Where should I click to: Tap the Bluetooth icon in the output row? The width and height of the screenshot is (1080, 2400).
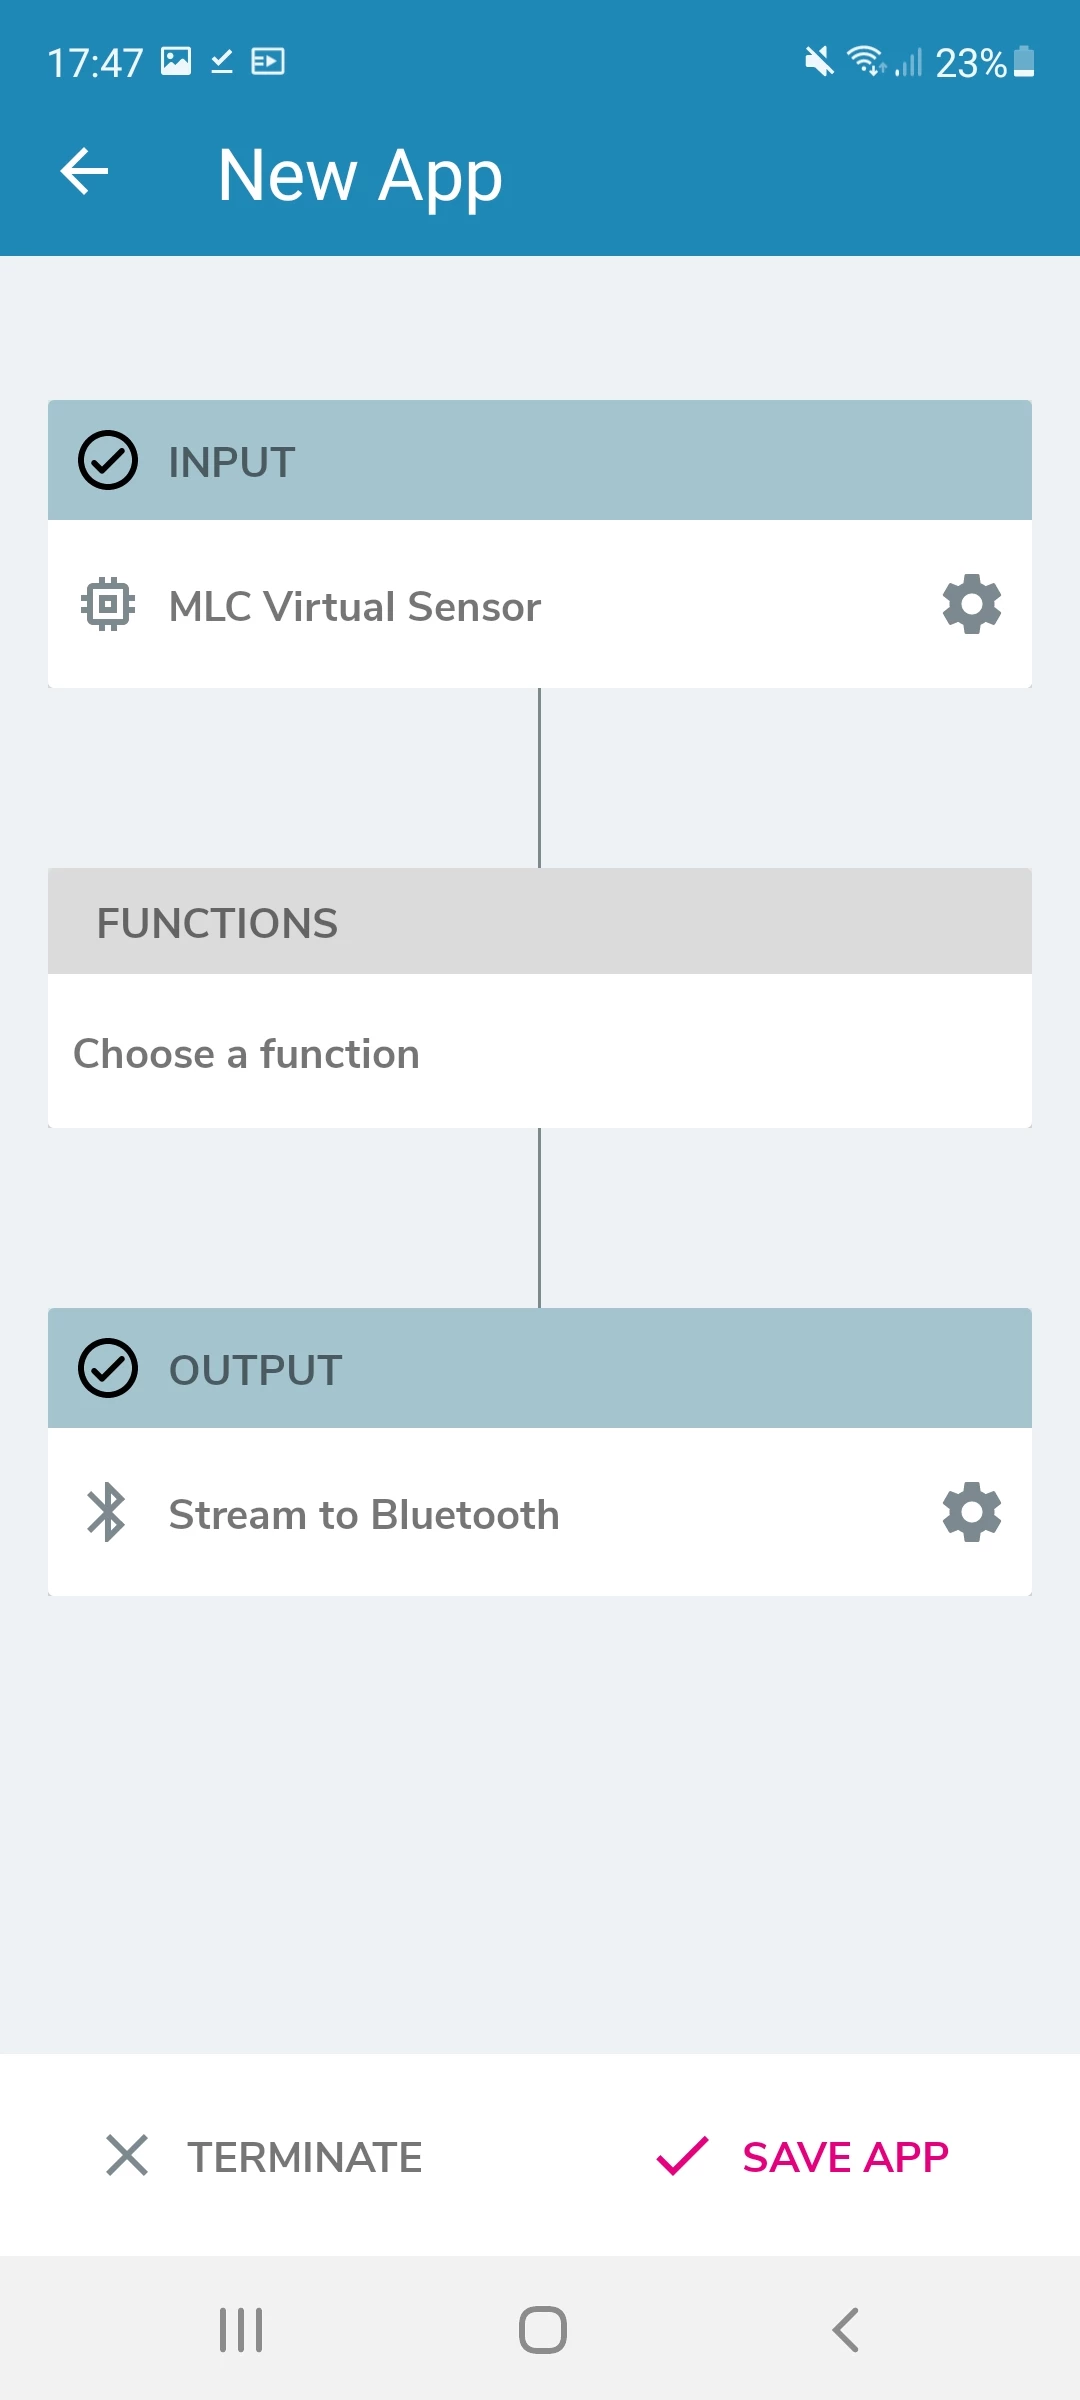[x=106, y=1512]
